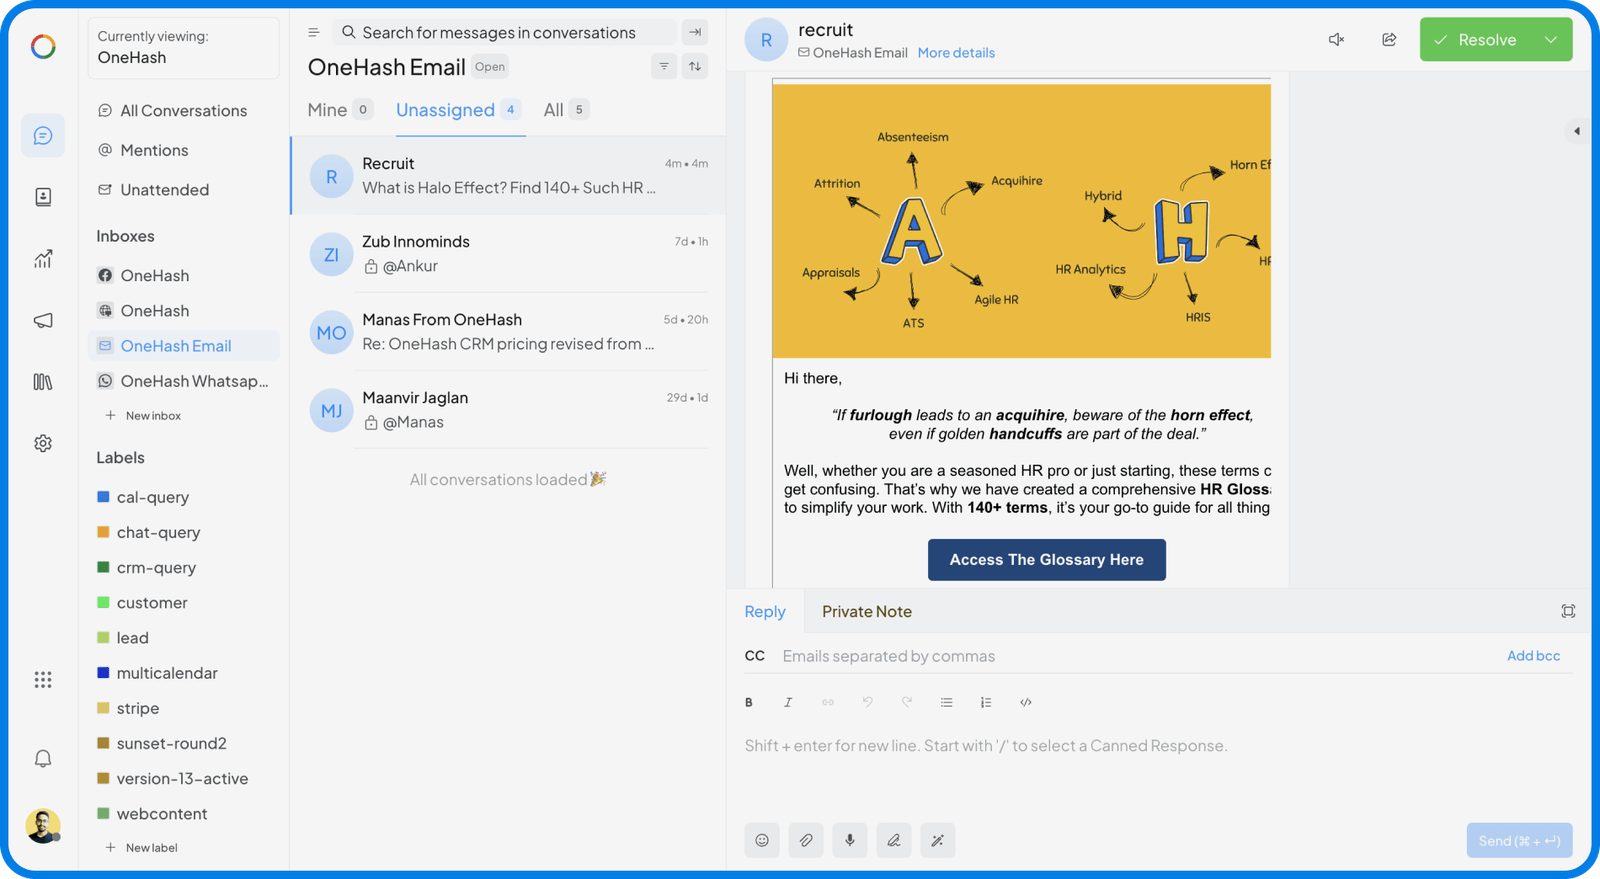Viewport: 1600px width, 879px height.
Task: Open Manas From OneHash conversation
Action: point(509,332)
